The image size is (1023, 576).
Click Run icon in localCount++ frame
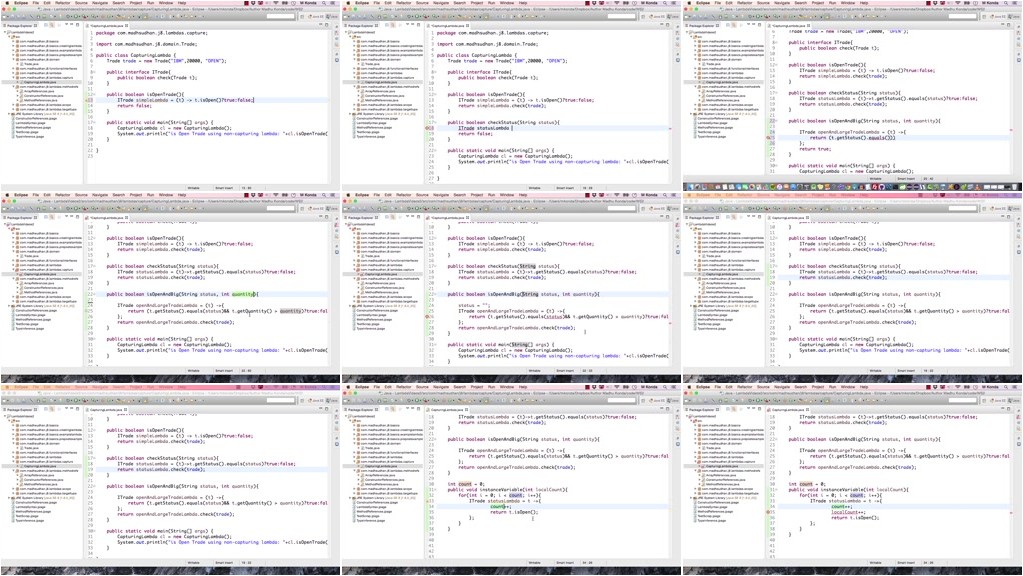(759, 400)
